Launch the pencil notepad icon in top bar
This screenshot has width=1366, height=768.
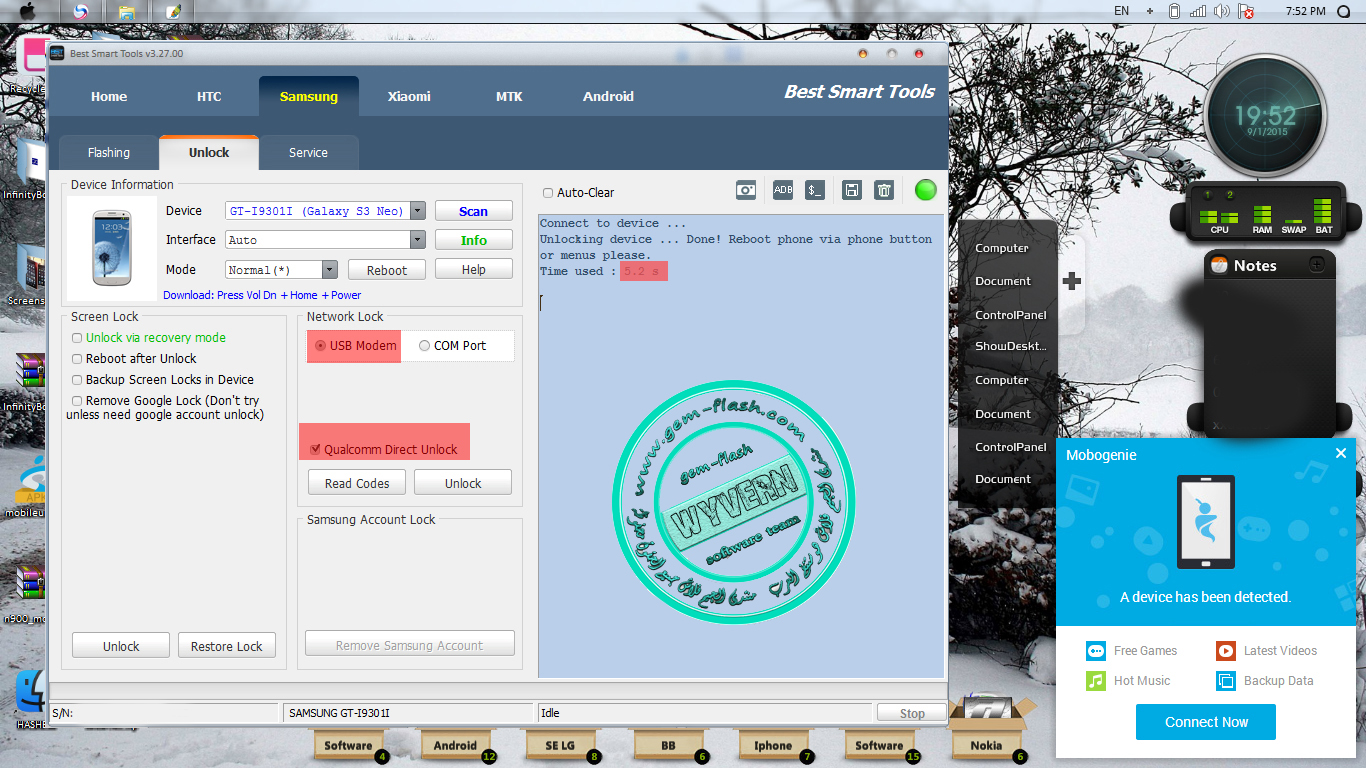tap(174, 12)
